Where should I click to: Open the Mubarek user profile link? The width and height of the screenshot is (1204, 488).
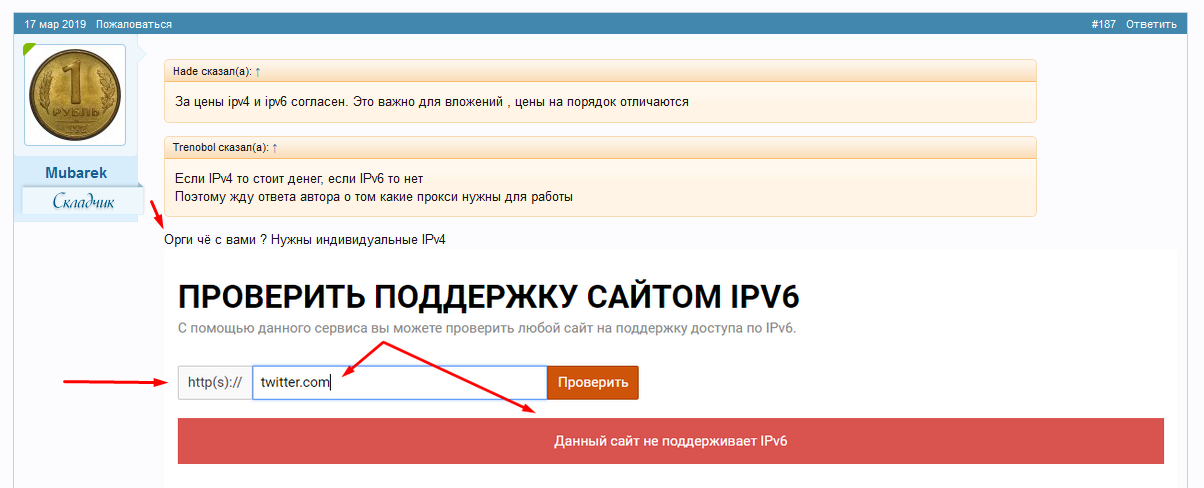76,173
